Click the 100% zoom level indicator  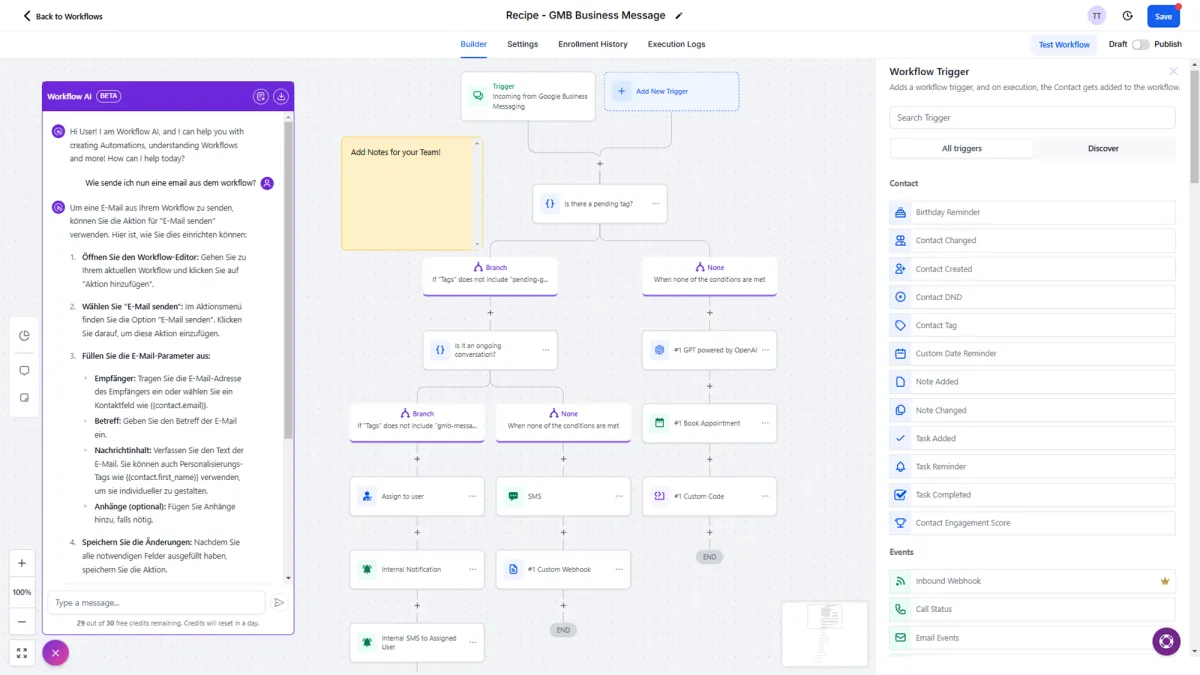point(22,592)
